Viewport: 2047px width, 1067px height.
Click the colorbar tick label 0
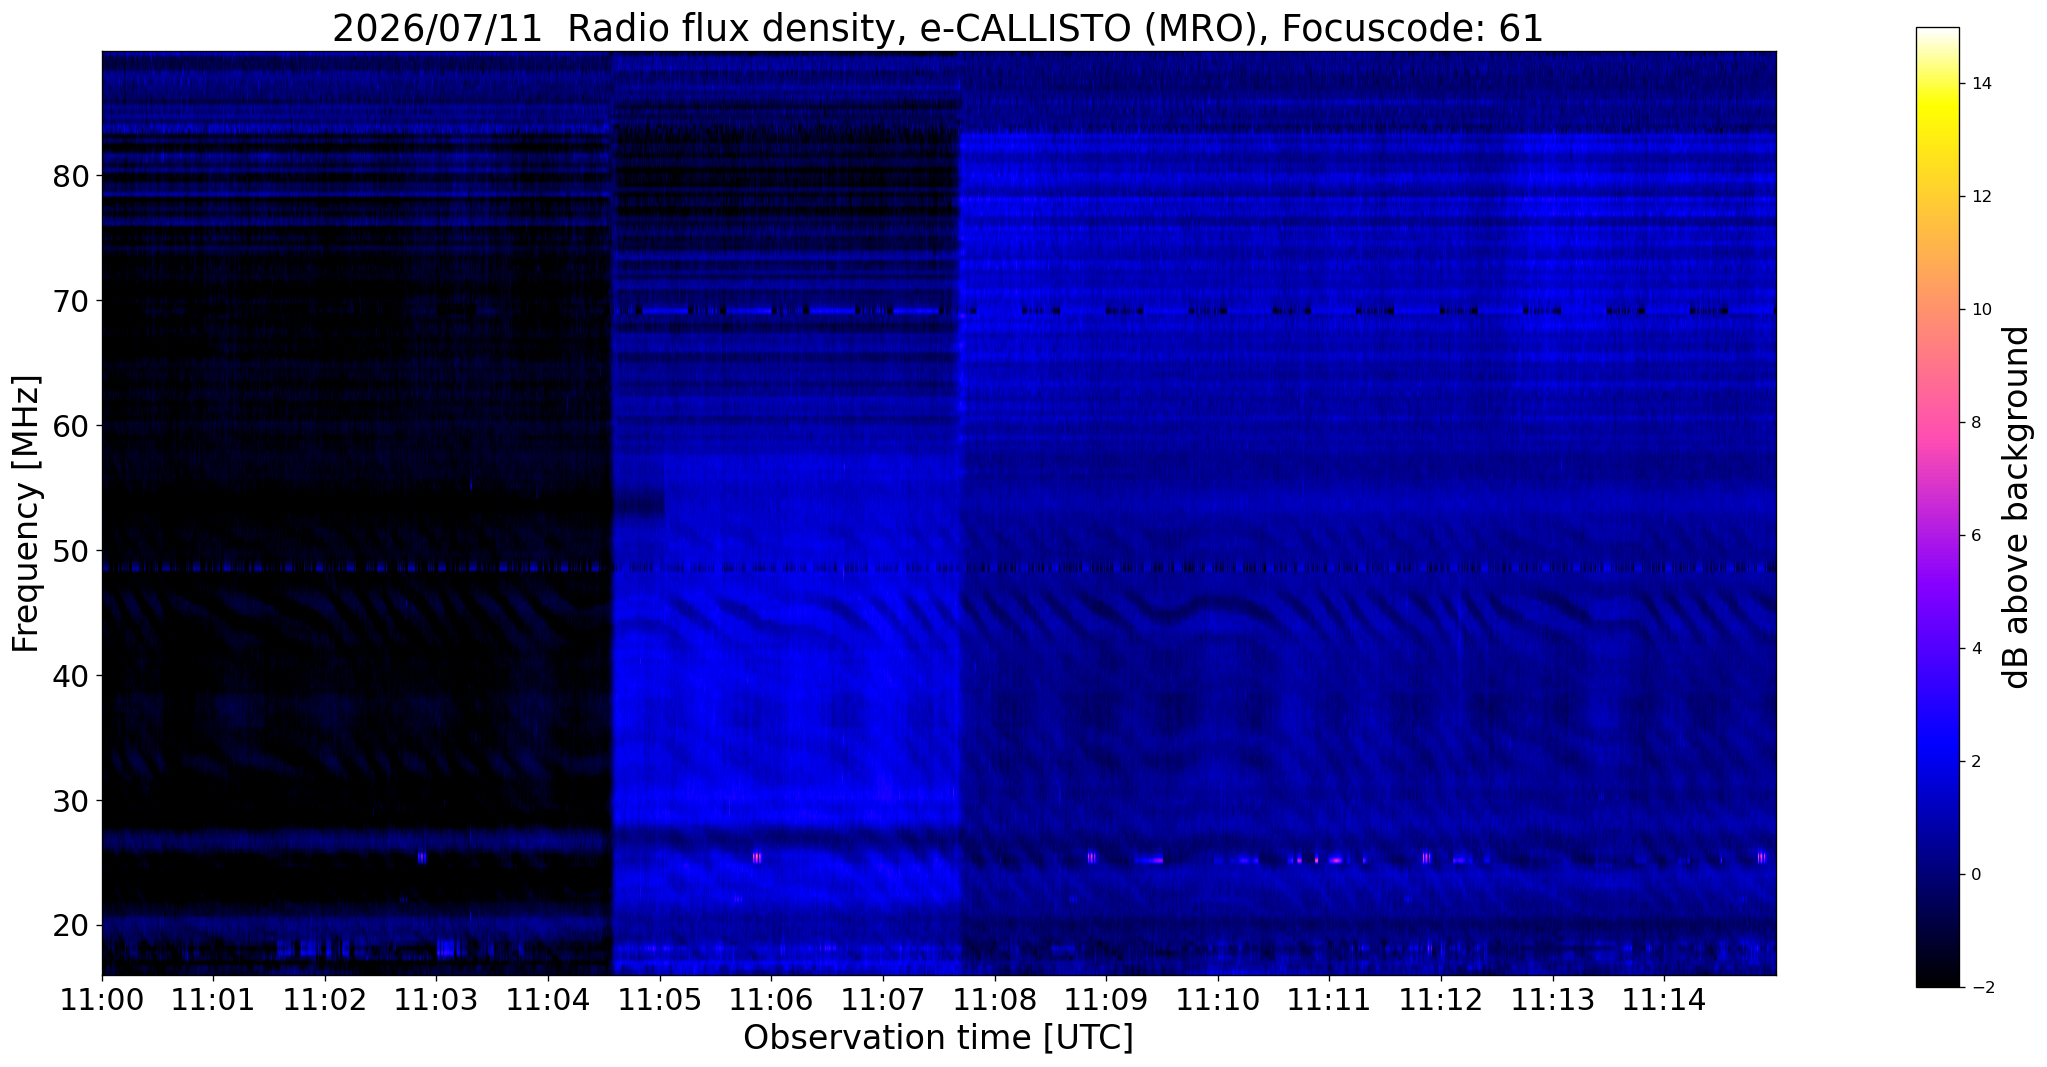pyautogui.click(x=1976, y=875)
